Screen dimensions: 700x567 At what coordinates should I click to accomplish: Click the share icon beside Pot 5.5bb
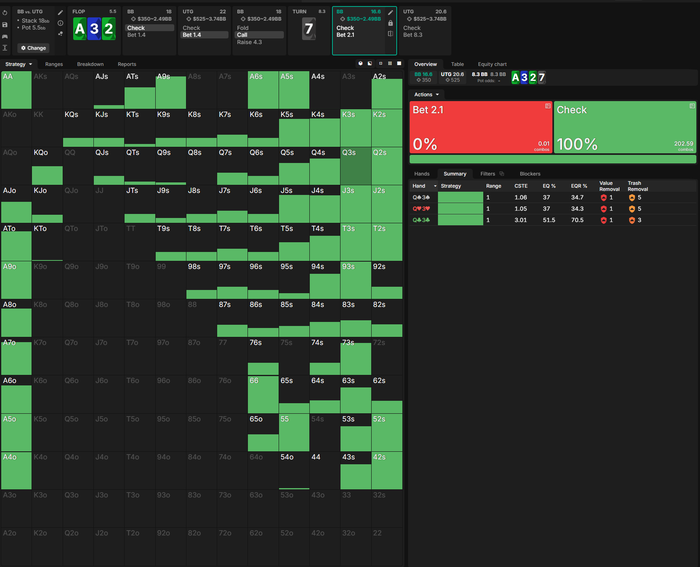pos(60,33)
